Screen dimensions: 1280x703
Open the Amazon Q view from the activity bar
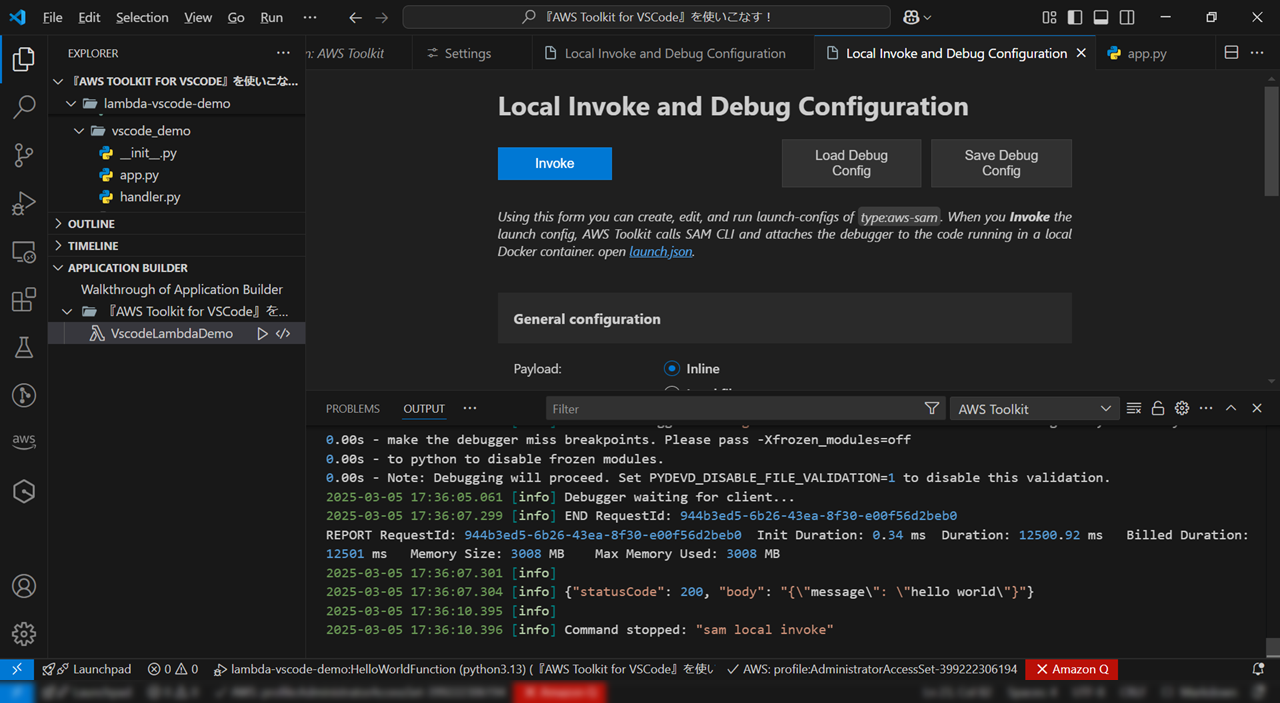pyautogui.click(x=24, y=491)
